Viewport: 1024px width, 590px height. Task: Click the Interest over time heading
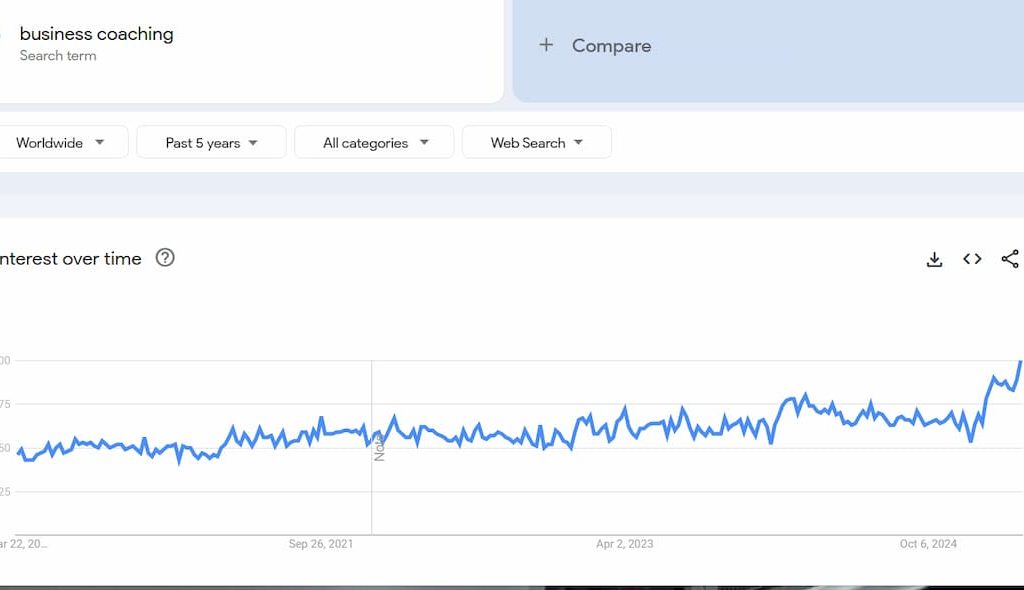click(70, 259)
